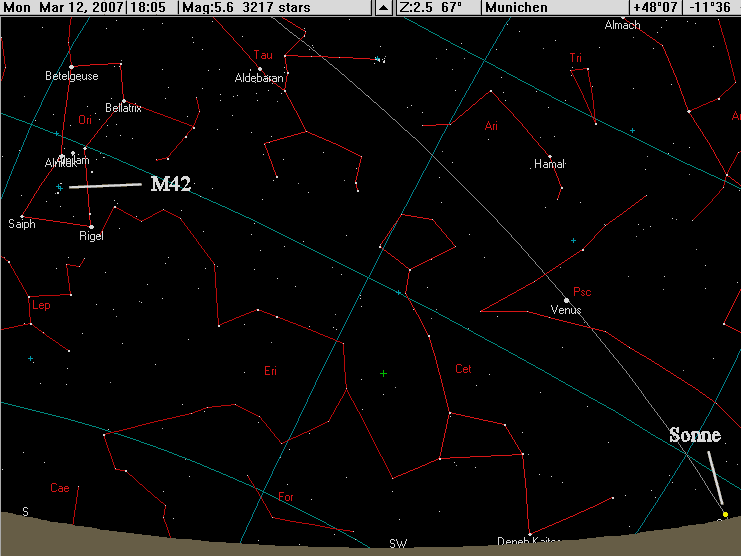Open the magnitude and star count field
Viewport: 741px width, 556px height.
click(247, 8)
